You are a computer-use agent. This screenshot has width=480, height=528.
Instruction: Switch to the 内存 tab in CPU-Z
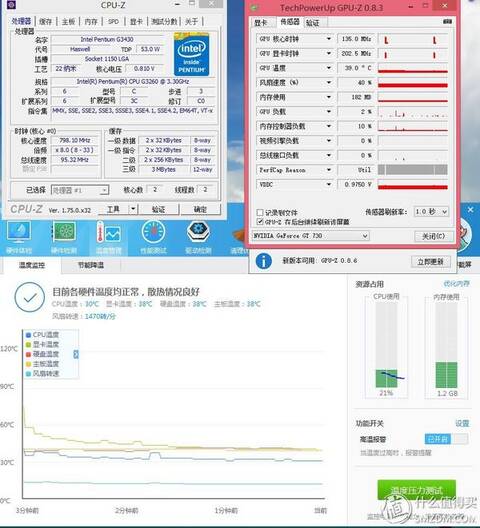(x=91, y=22)
